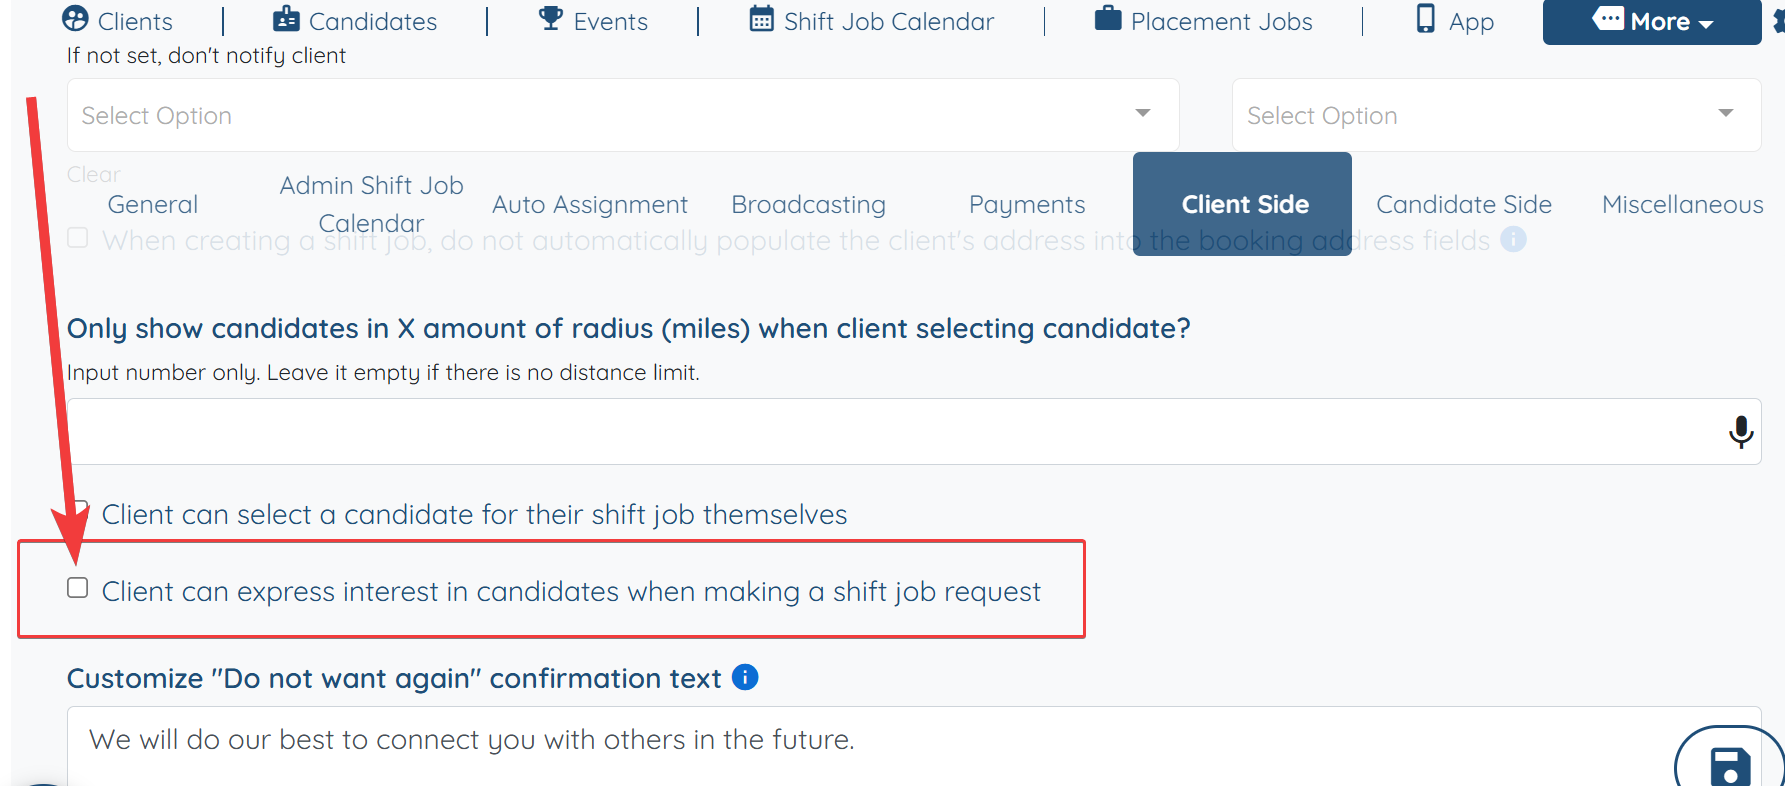The height and width of the screenshot is (786, 1785).
Task: Click the Clear link
Action: pyautogui.click(x=94, y=174)
